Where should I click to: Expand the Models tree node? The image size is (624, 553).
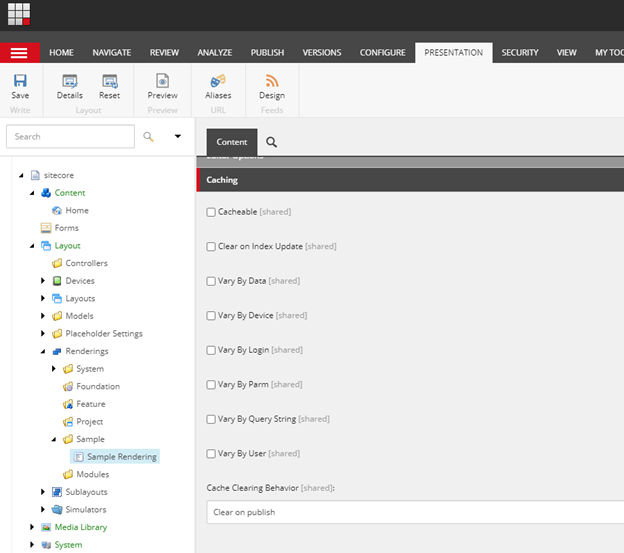click(x=43, y=316)
